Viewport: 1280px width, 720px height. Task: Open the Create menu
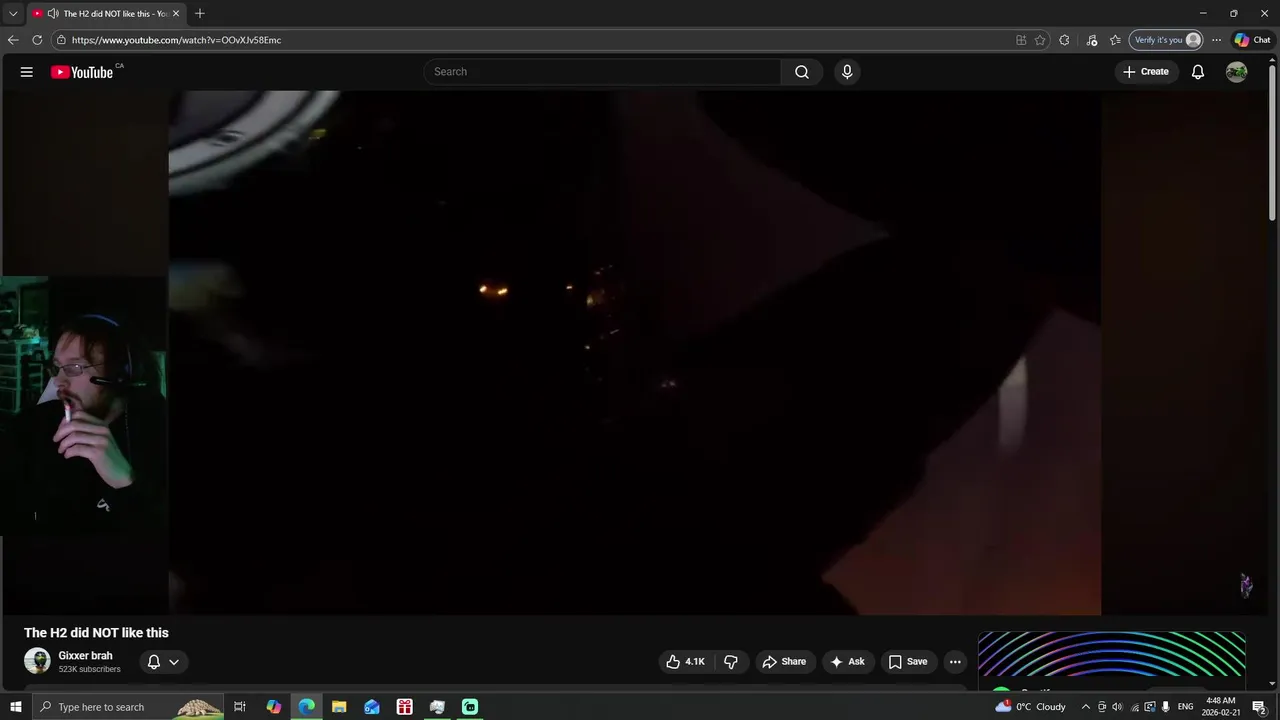(1146, 72)
